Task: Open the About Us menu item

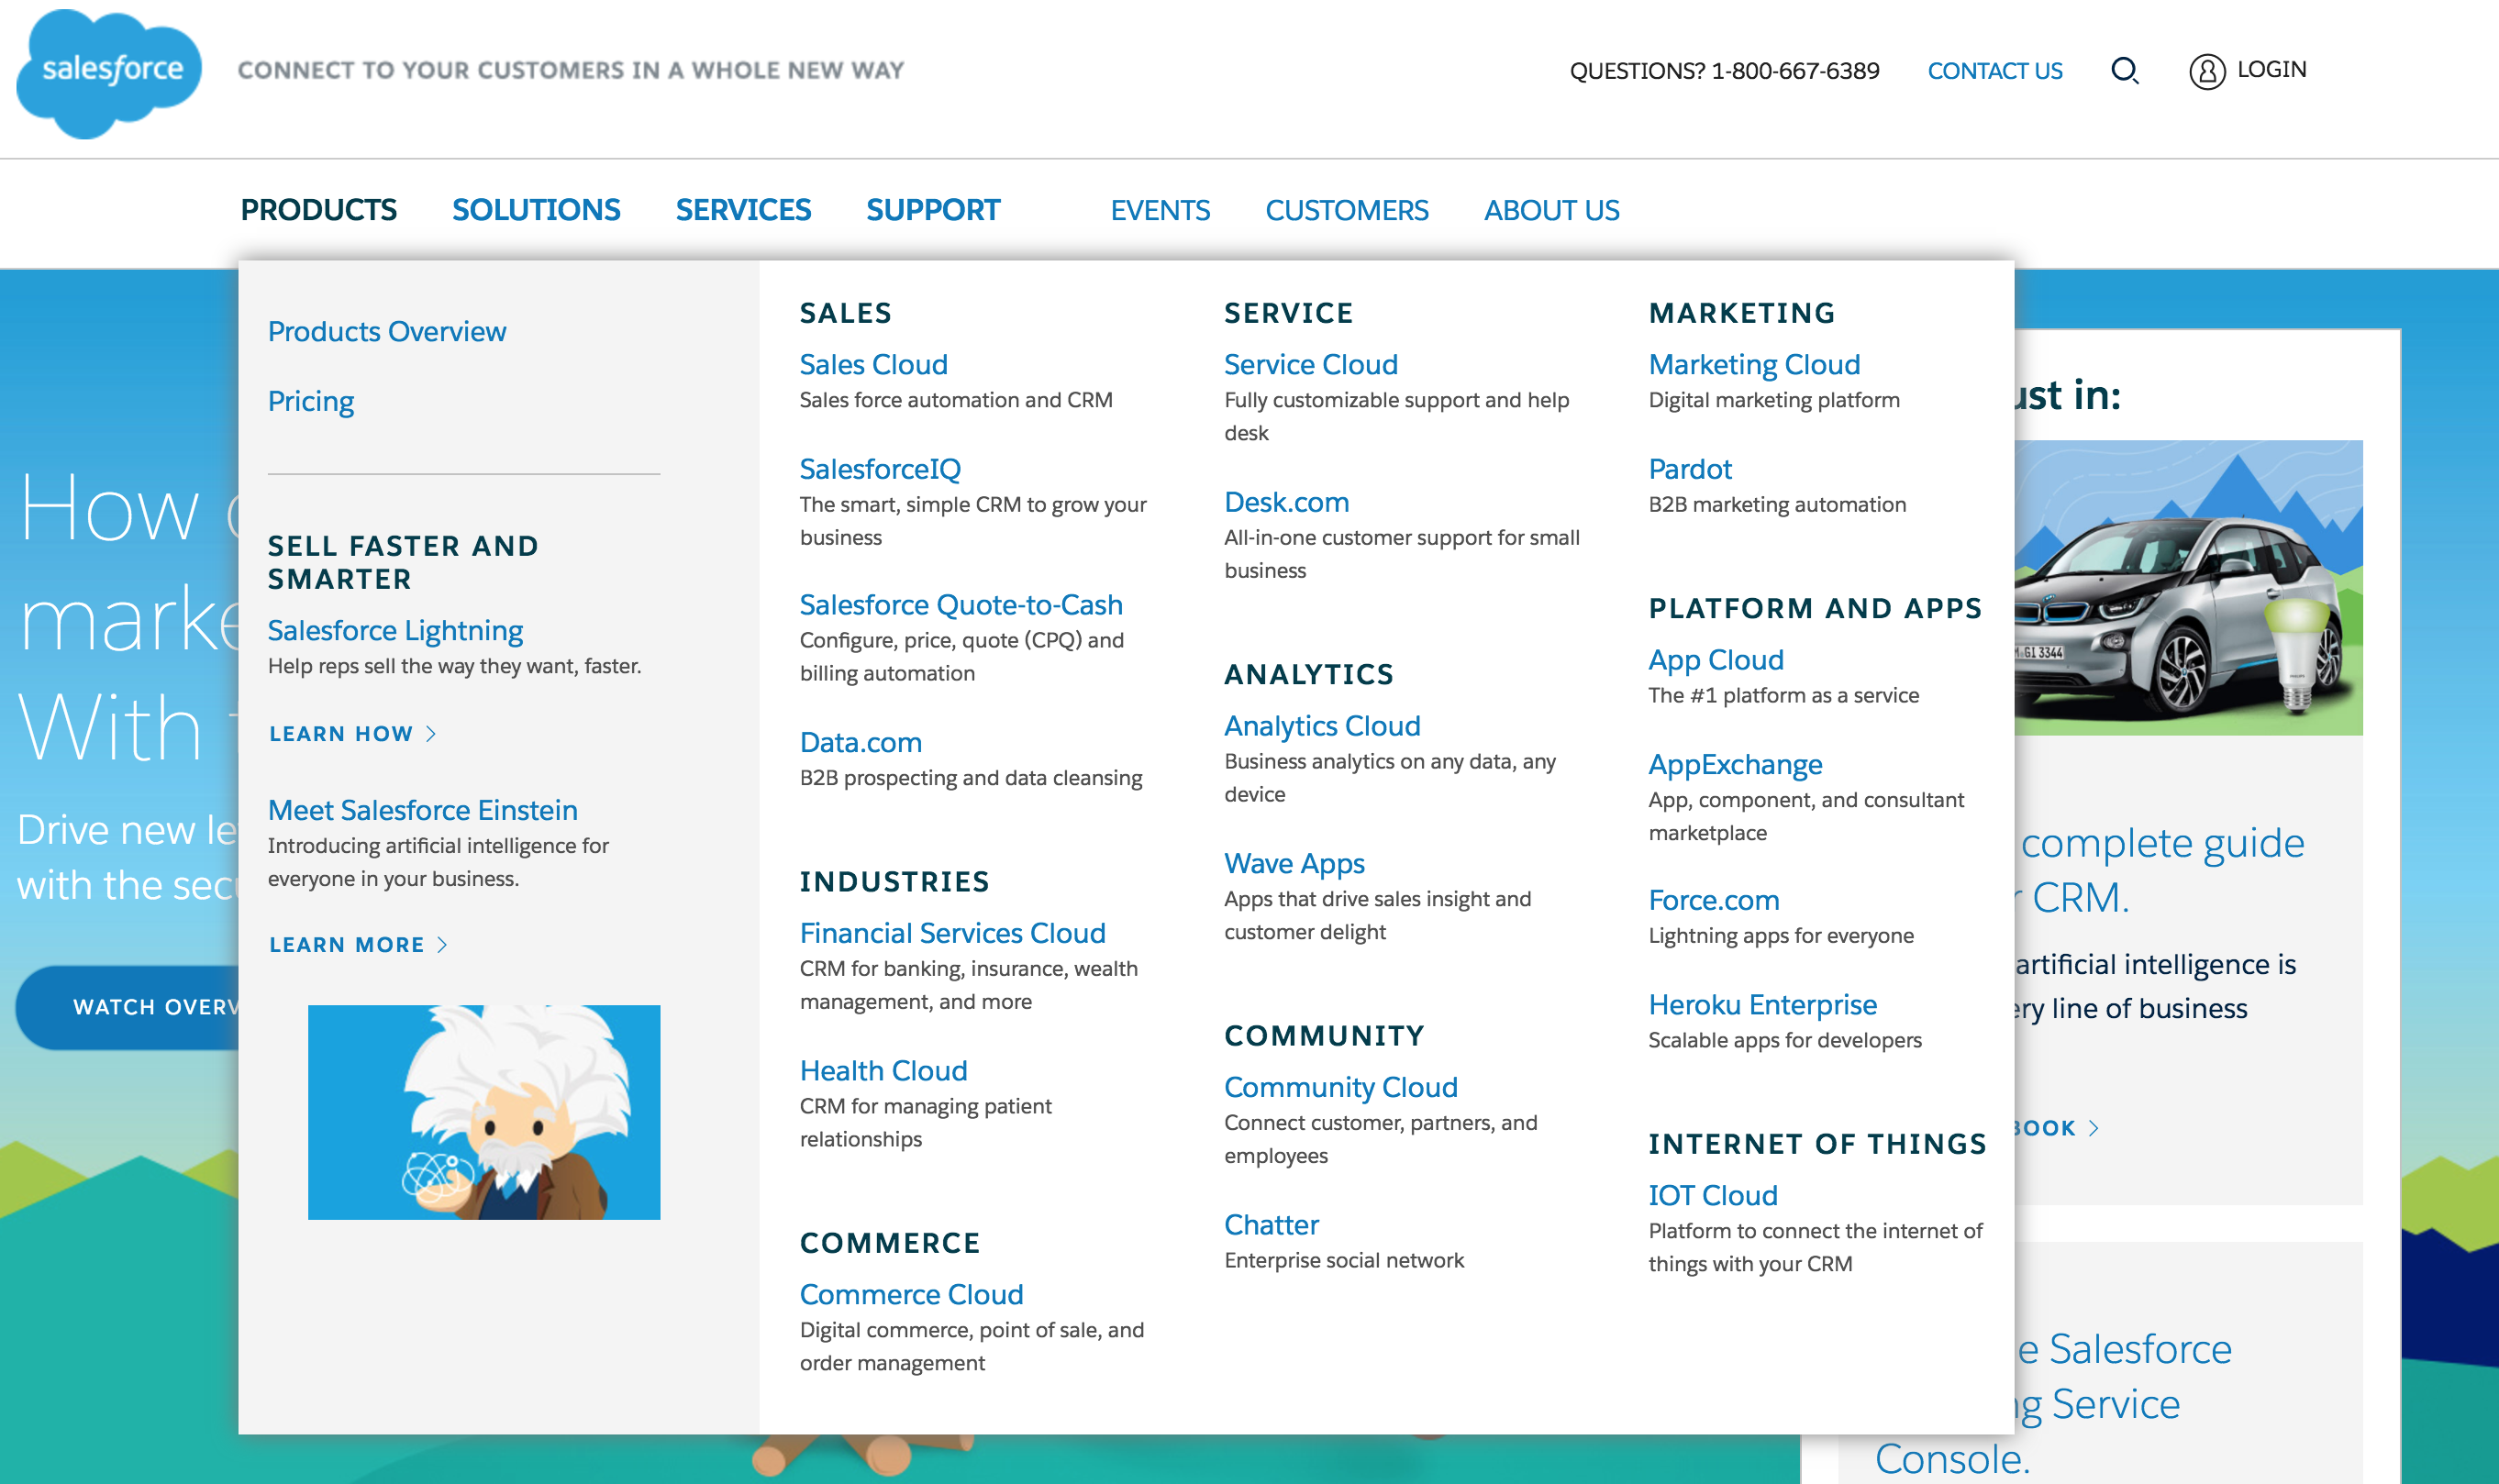Action: (x=1551, y=210)
